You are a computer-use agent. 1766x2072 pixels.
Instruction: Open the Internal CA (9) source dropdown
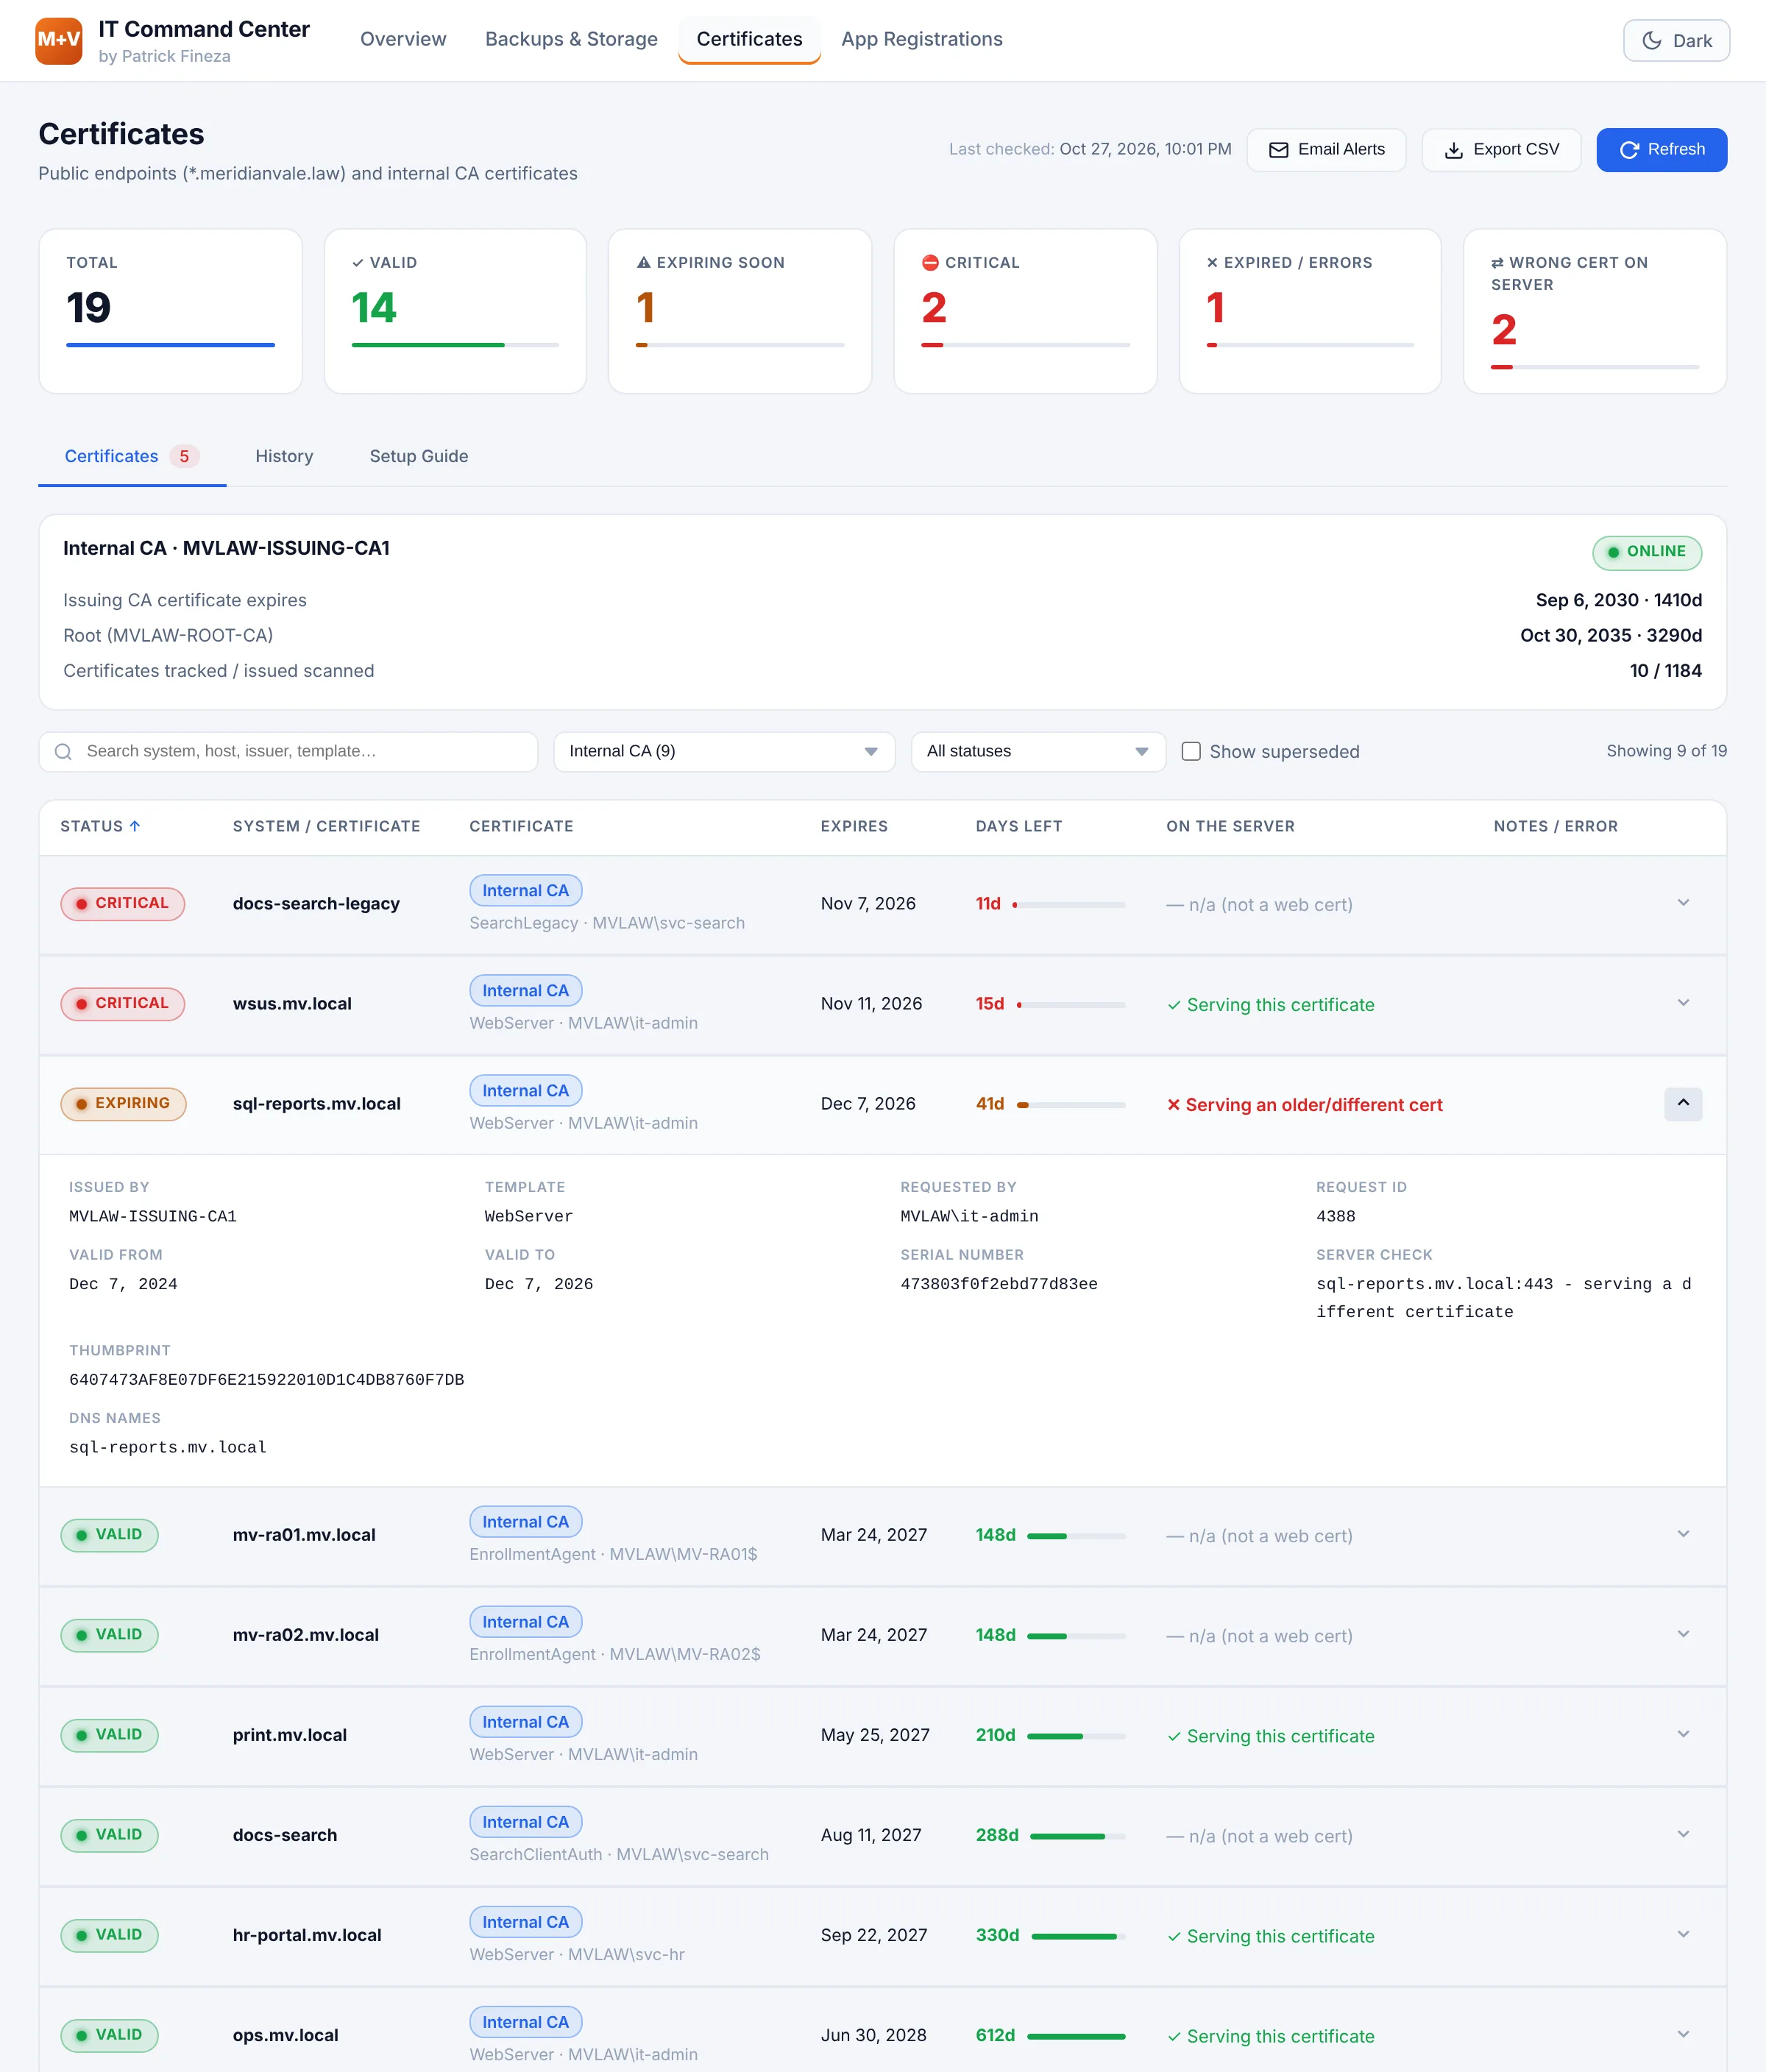(x=724, y=752)
